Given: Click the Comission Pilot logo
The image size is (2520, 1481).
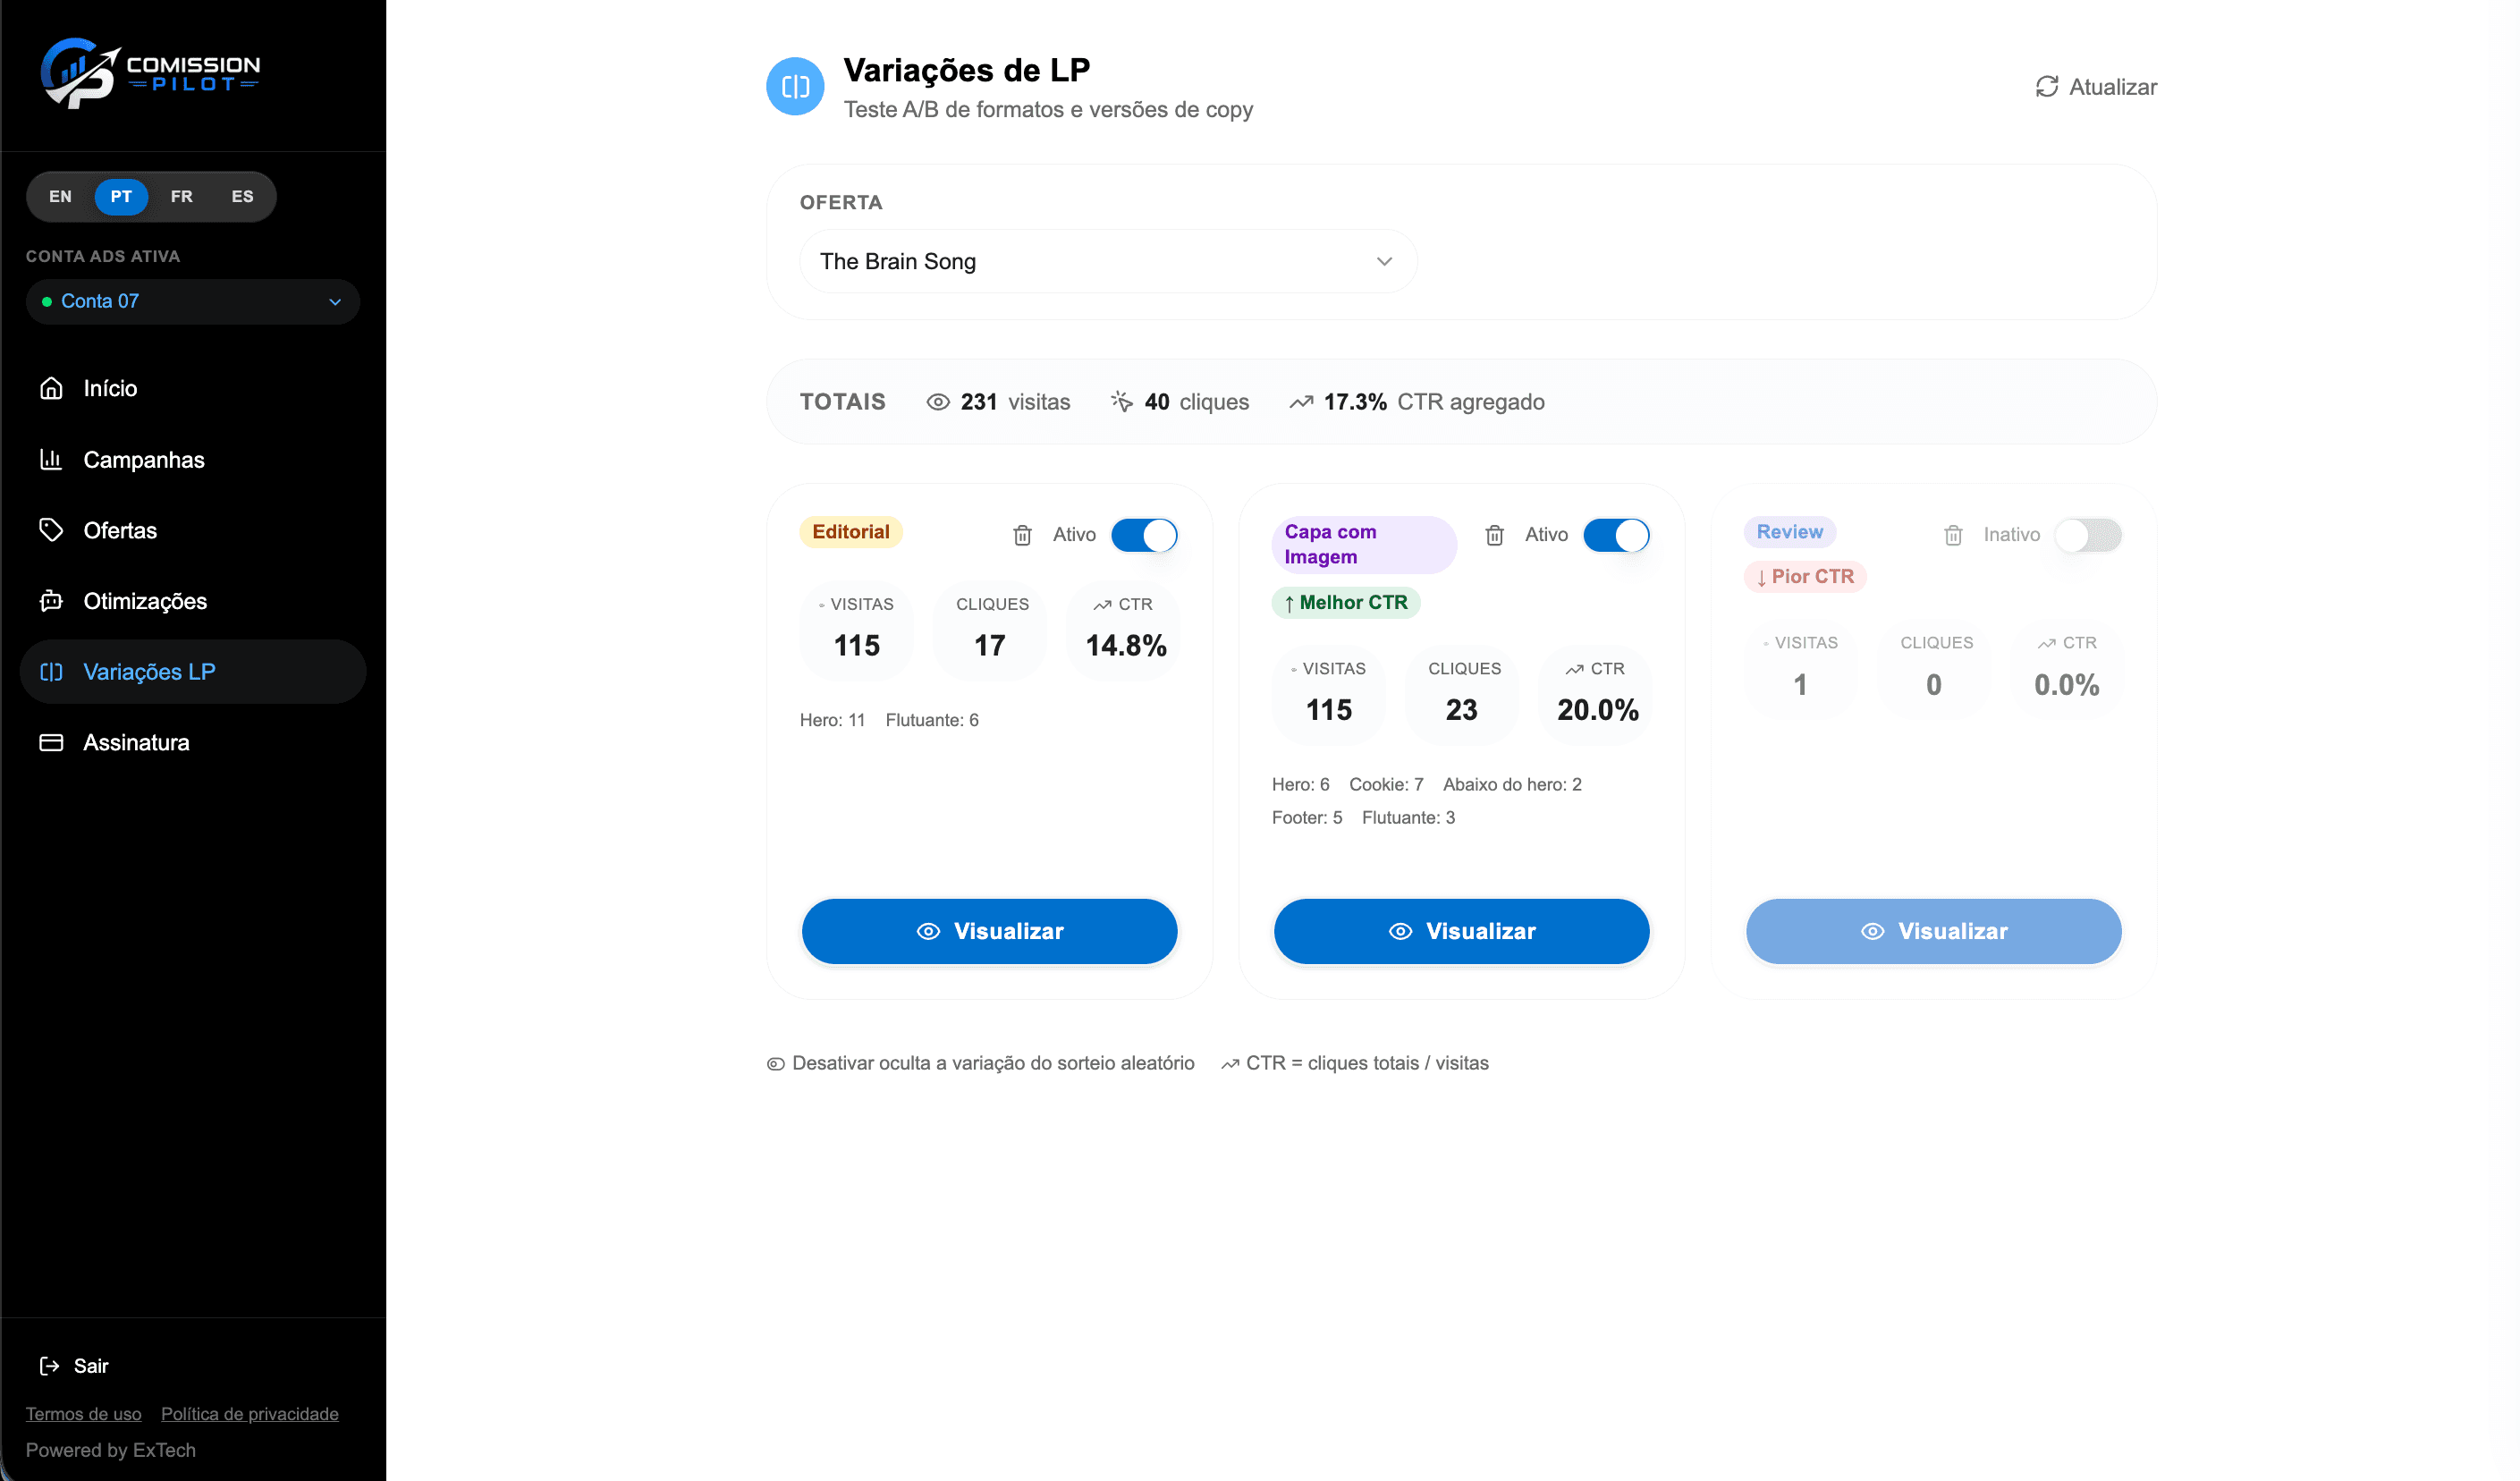Looking at the screenshot, I should tap(150, 74).
